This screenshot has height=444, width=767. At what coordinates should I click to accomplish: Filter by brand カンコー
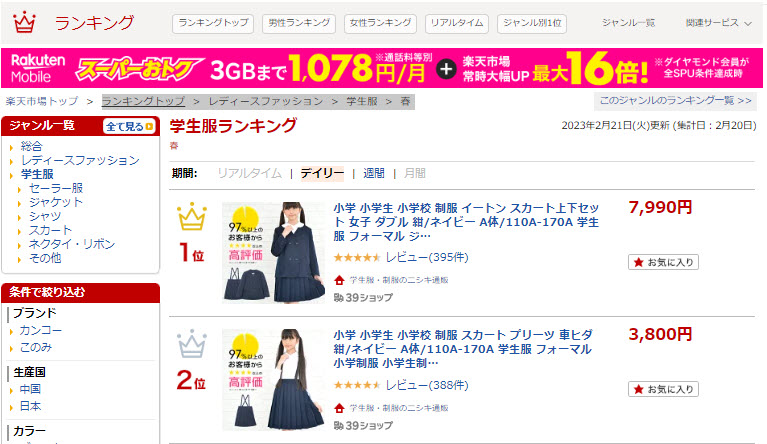[x=40, y=331]
